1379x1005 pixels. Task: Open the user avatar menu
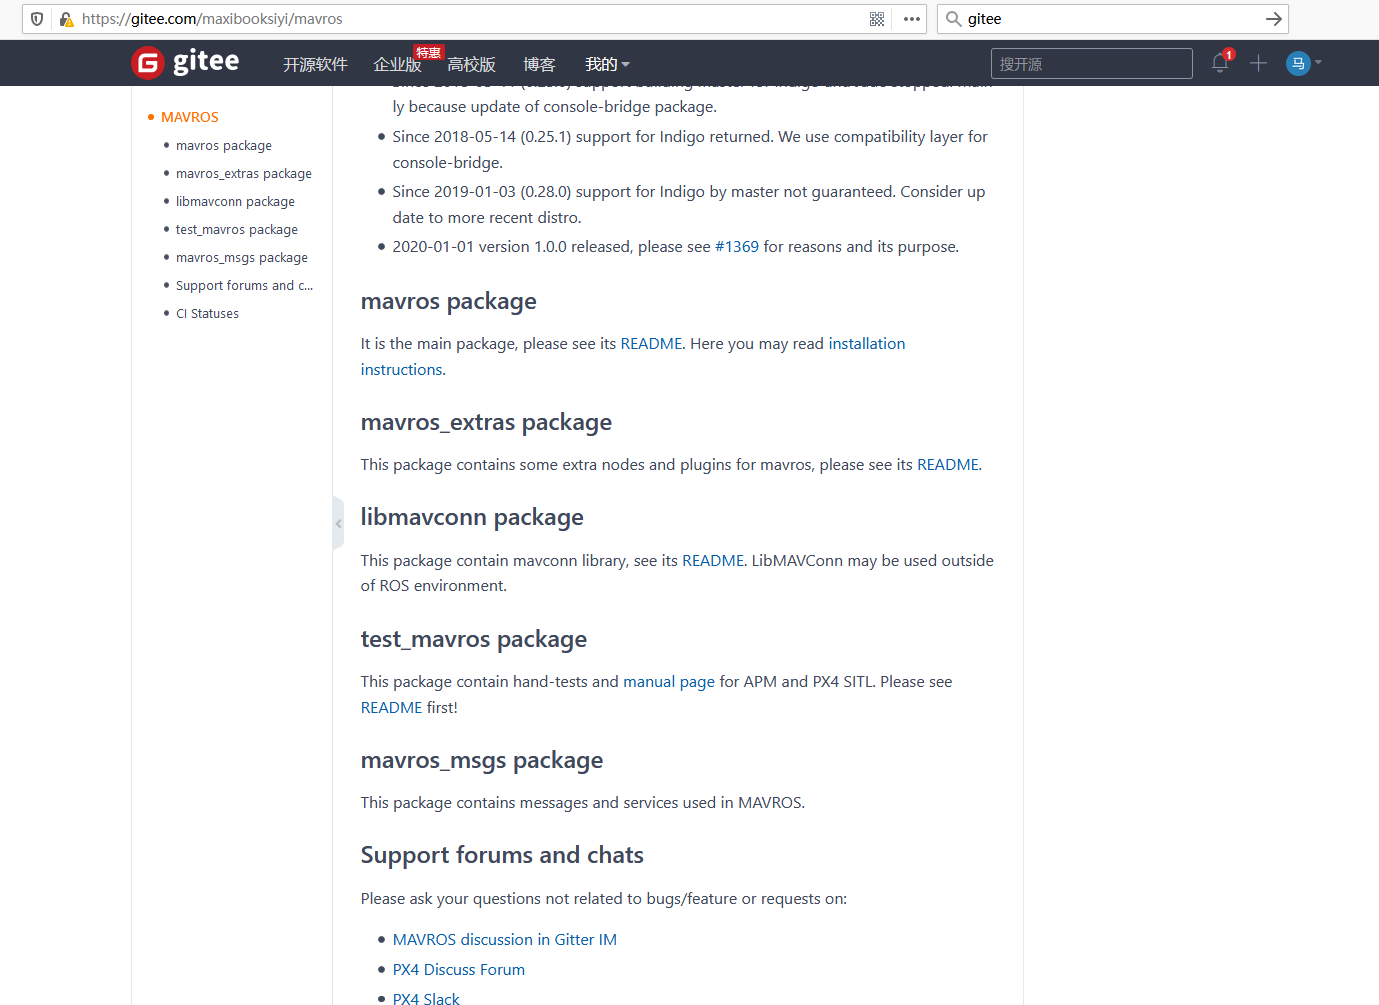click(1303, 63)
